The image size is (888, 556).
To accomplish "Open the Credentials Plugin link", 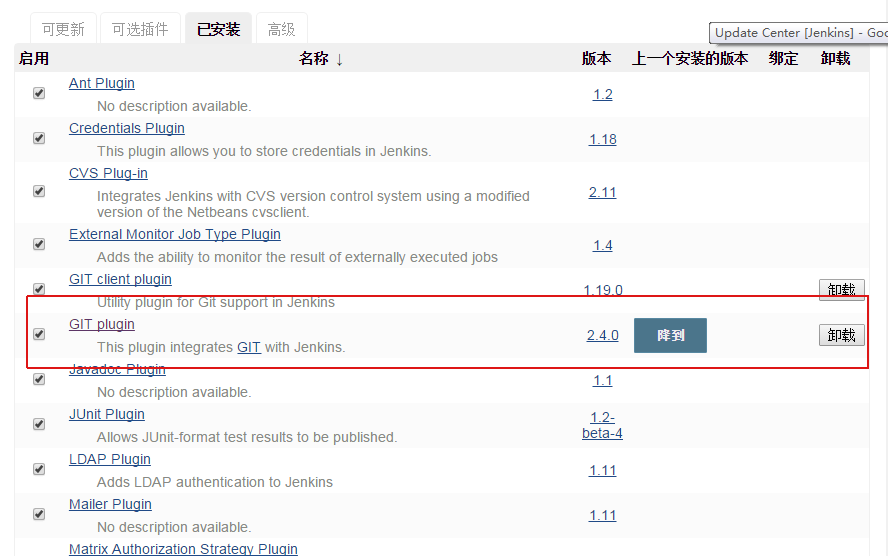I will pos(127,129).
